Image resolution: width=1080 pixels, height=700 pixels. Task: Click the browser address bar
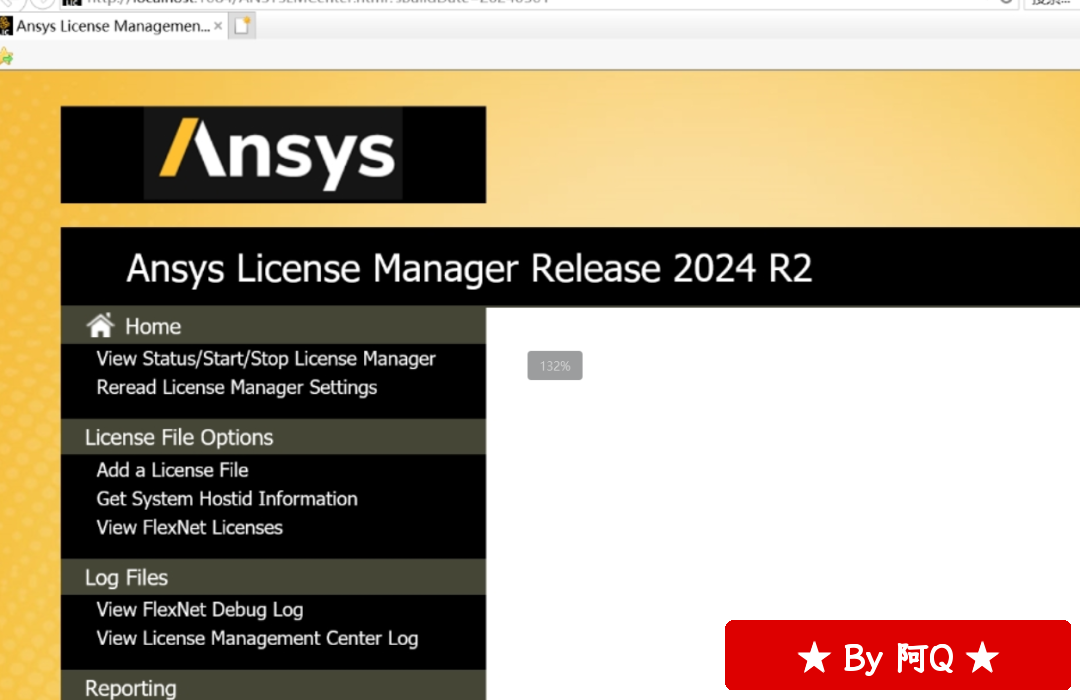click(500, 2)
